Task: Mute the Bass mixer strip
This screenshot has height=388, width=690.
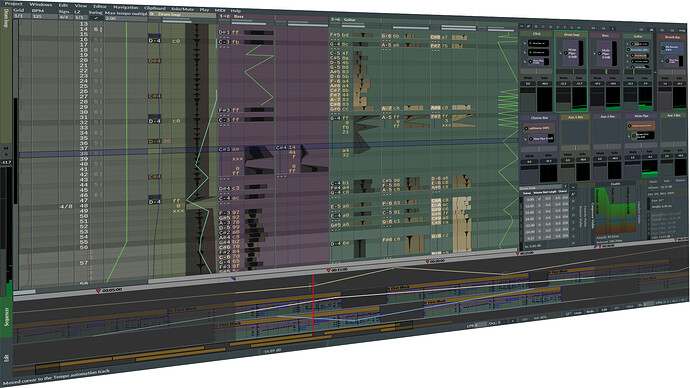Action: tap(597, 78)
